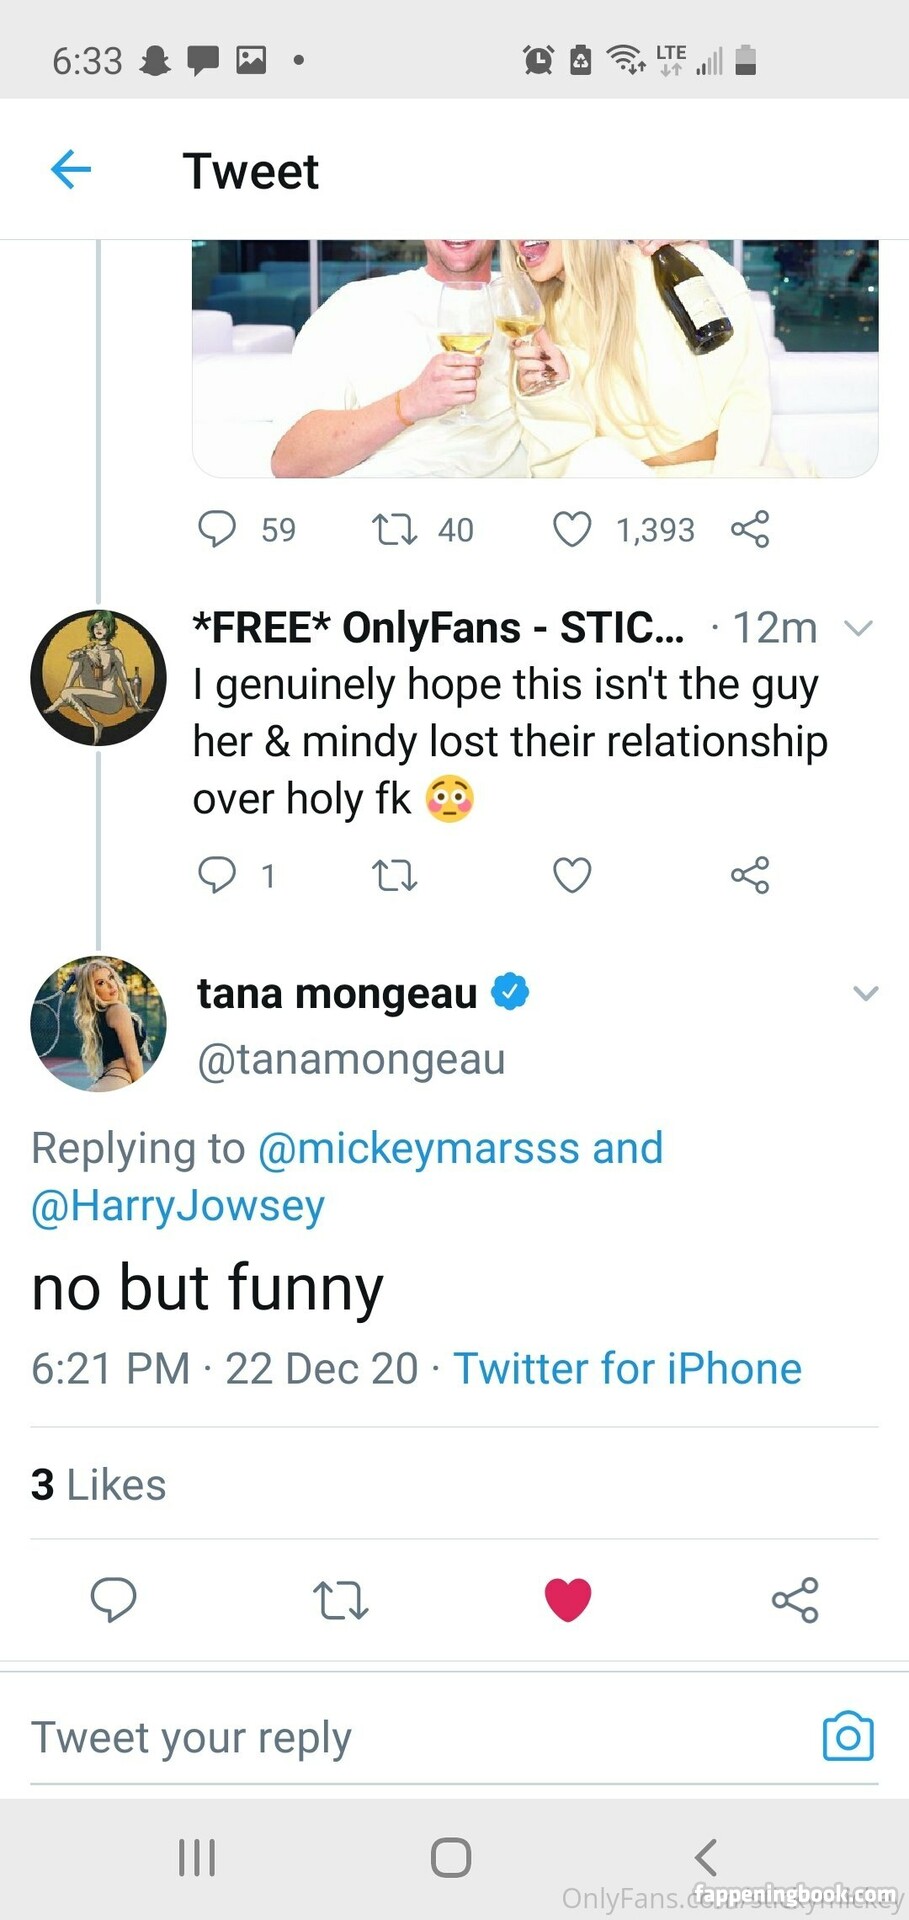View the 3 Likes list
The width and height of the screenshot is (909, 1920).
99,1485
